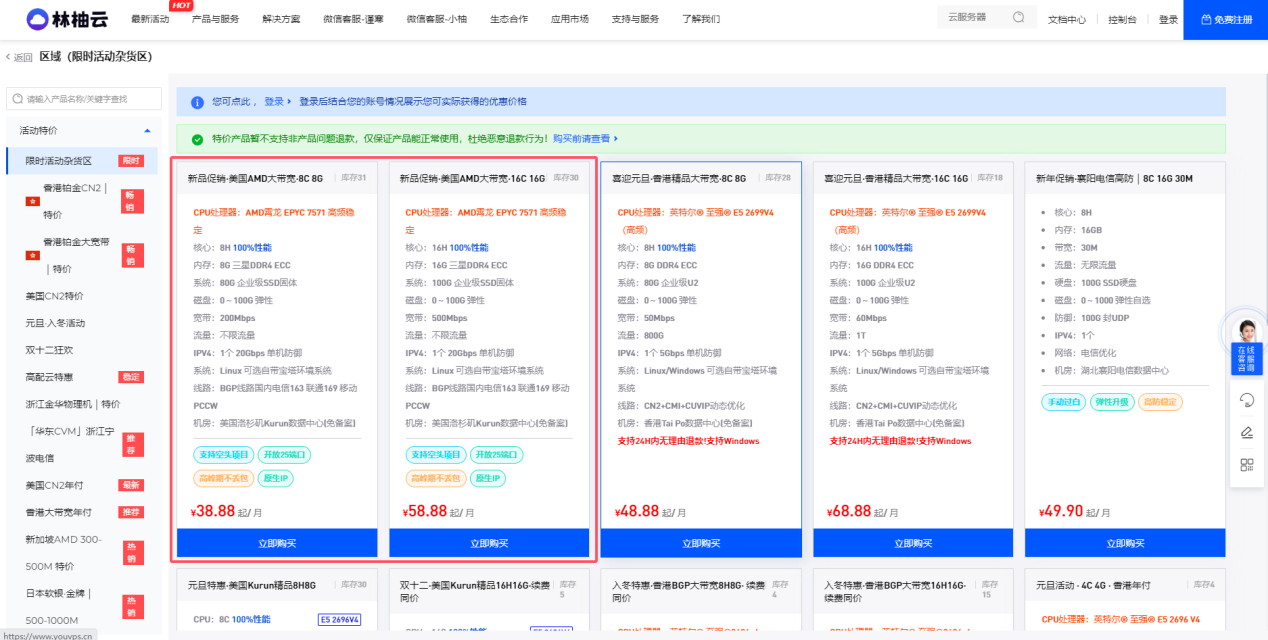Click the 返回 back link
The image size is (1268, 640).
click(20, 57)
